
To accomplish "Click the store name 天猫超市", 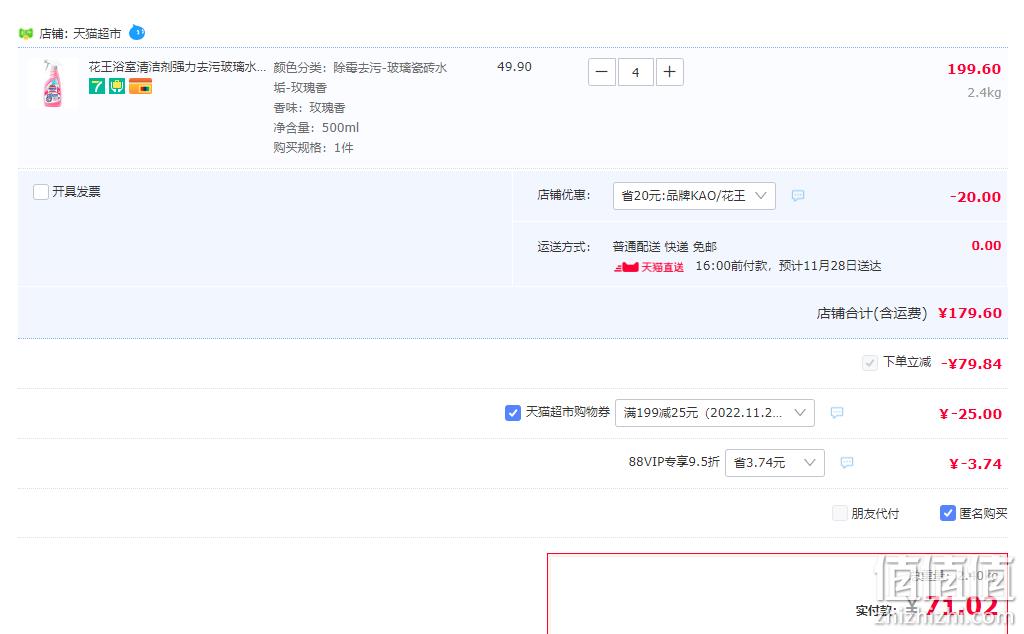I will [x=97, y=33].
